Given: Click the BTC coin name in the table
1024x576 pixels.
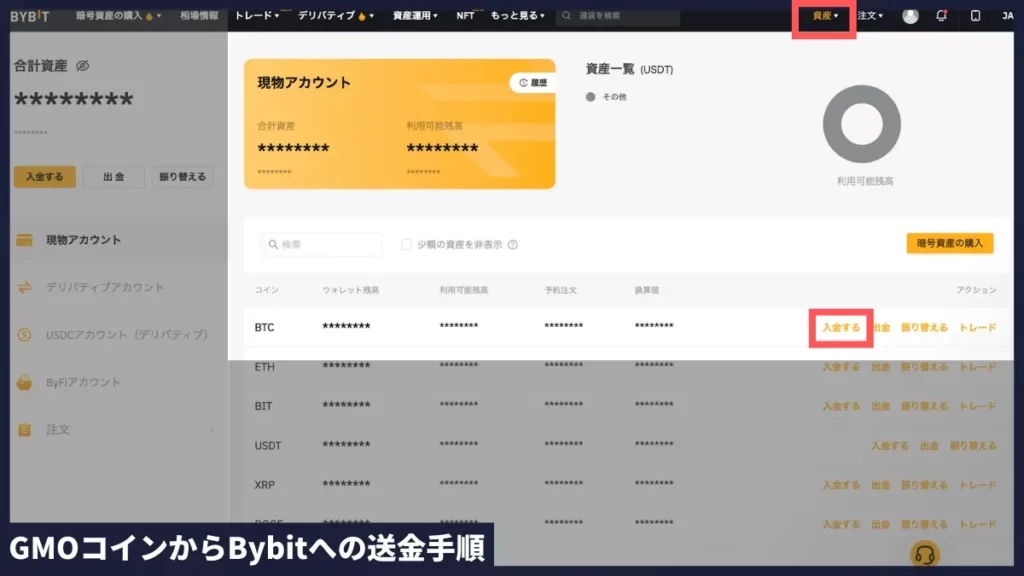Looking at the screenshot, I should [x=264, y=328].
